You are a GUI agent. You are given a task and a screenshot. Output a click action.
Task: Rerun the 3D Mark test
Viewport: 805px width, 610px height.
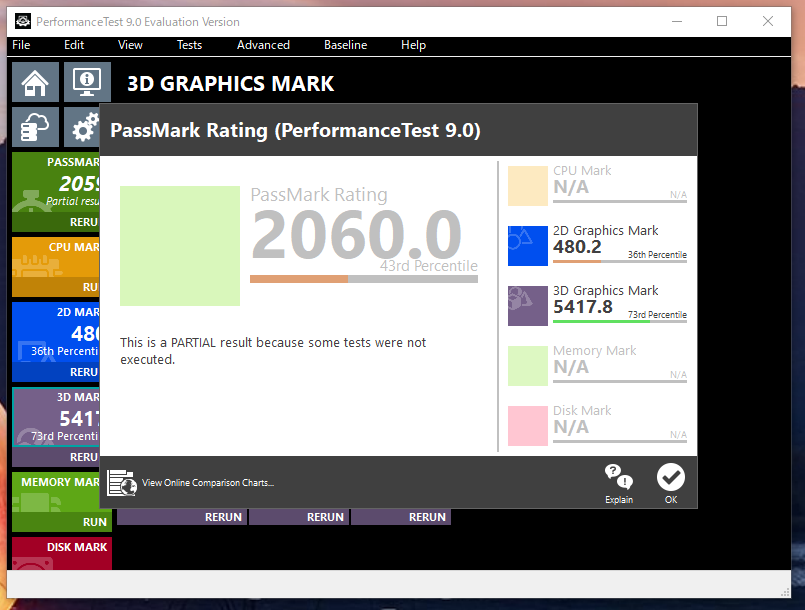pyautogui.click(x=56, y=457)
